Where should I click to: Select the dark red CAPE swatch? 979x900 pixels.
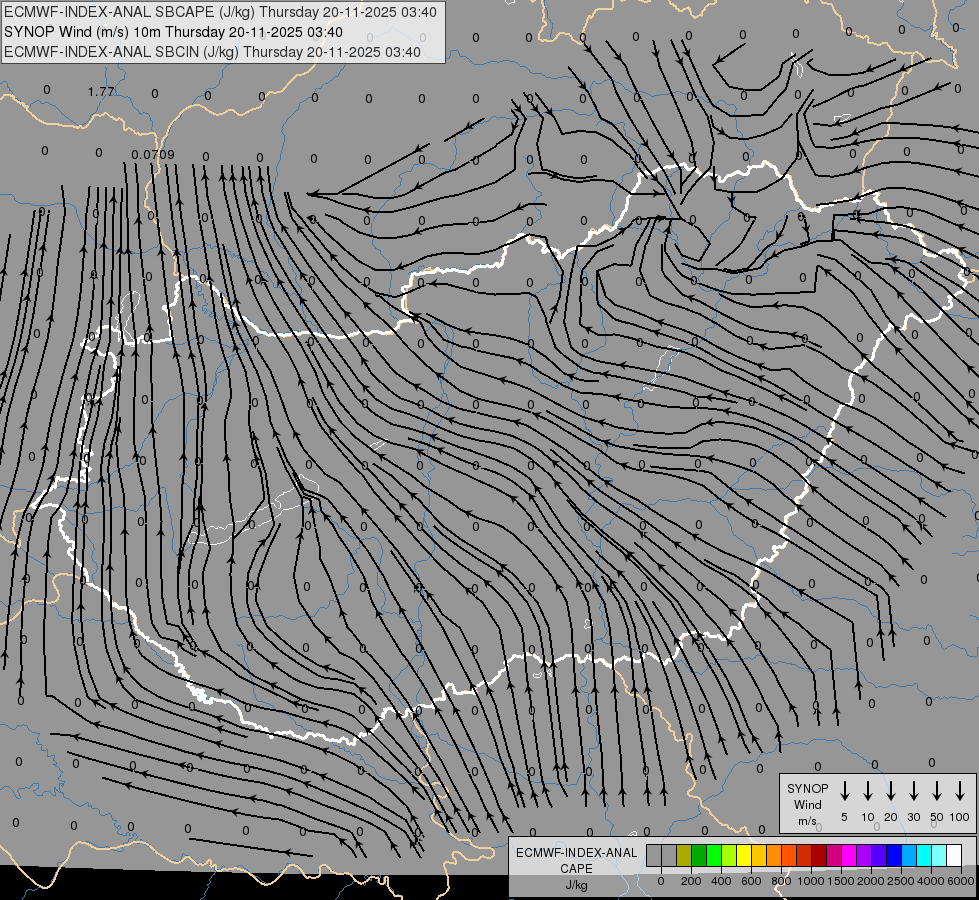819,855
